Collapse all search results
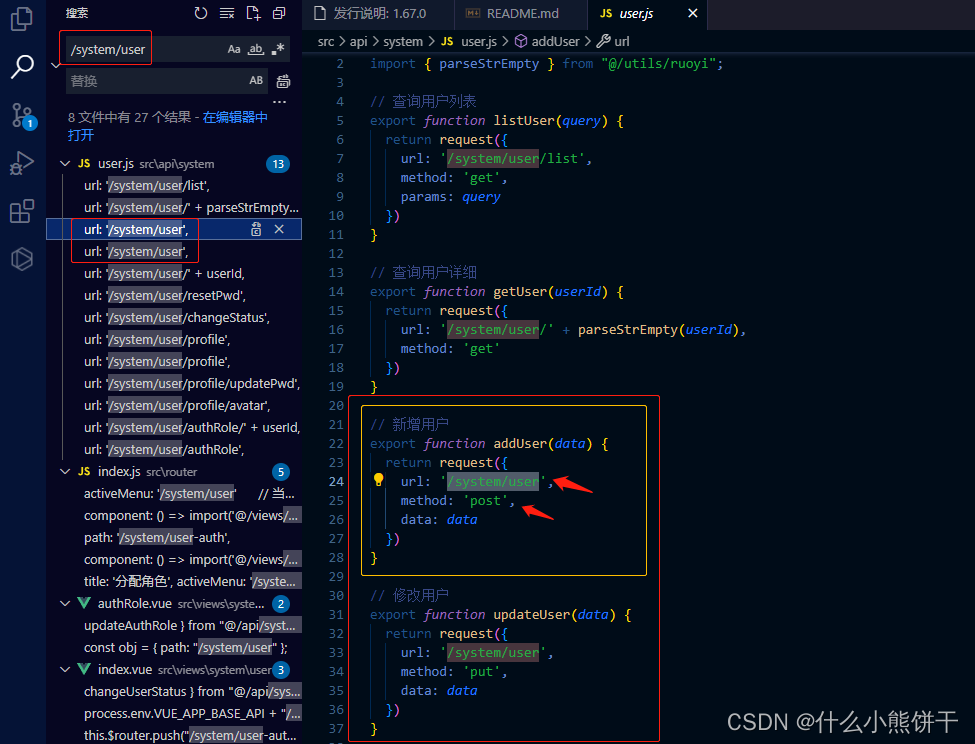 (x=279, y=13)
